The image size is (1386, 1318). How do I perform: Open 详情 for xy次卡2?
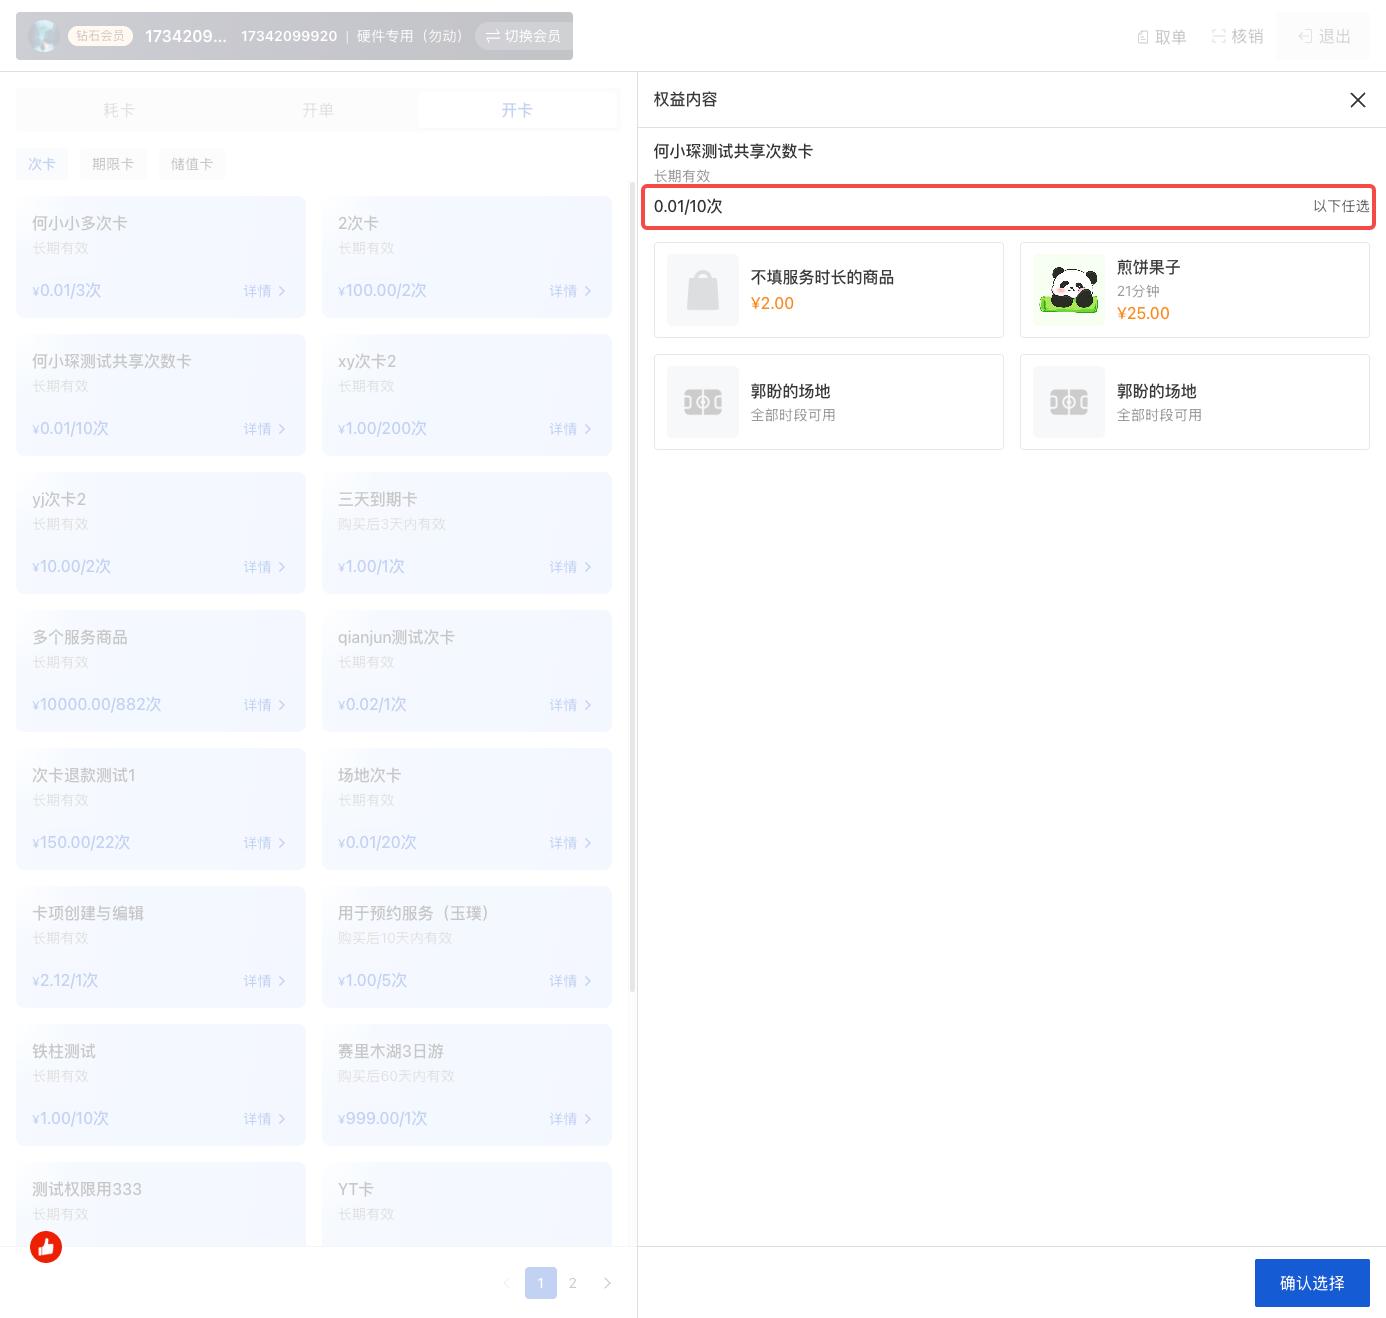pyautogui.click(x=570, y=429)
